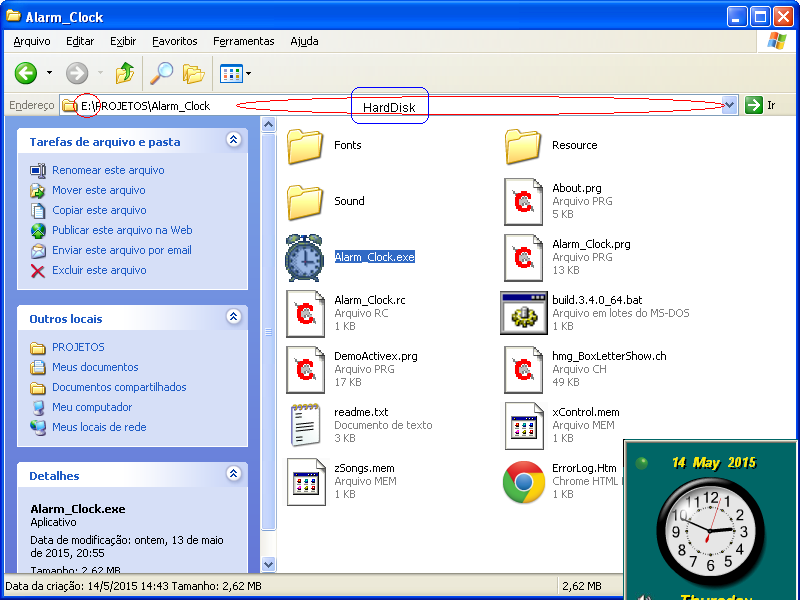Collapse the Detalhes panel
This screenshot has width=800, height=600.
(x=233, y=475)
